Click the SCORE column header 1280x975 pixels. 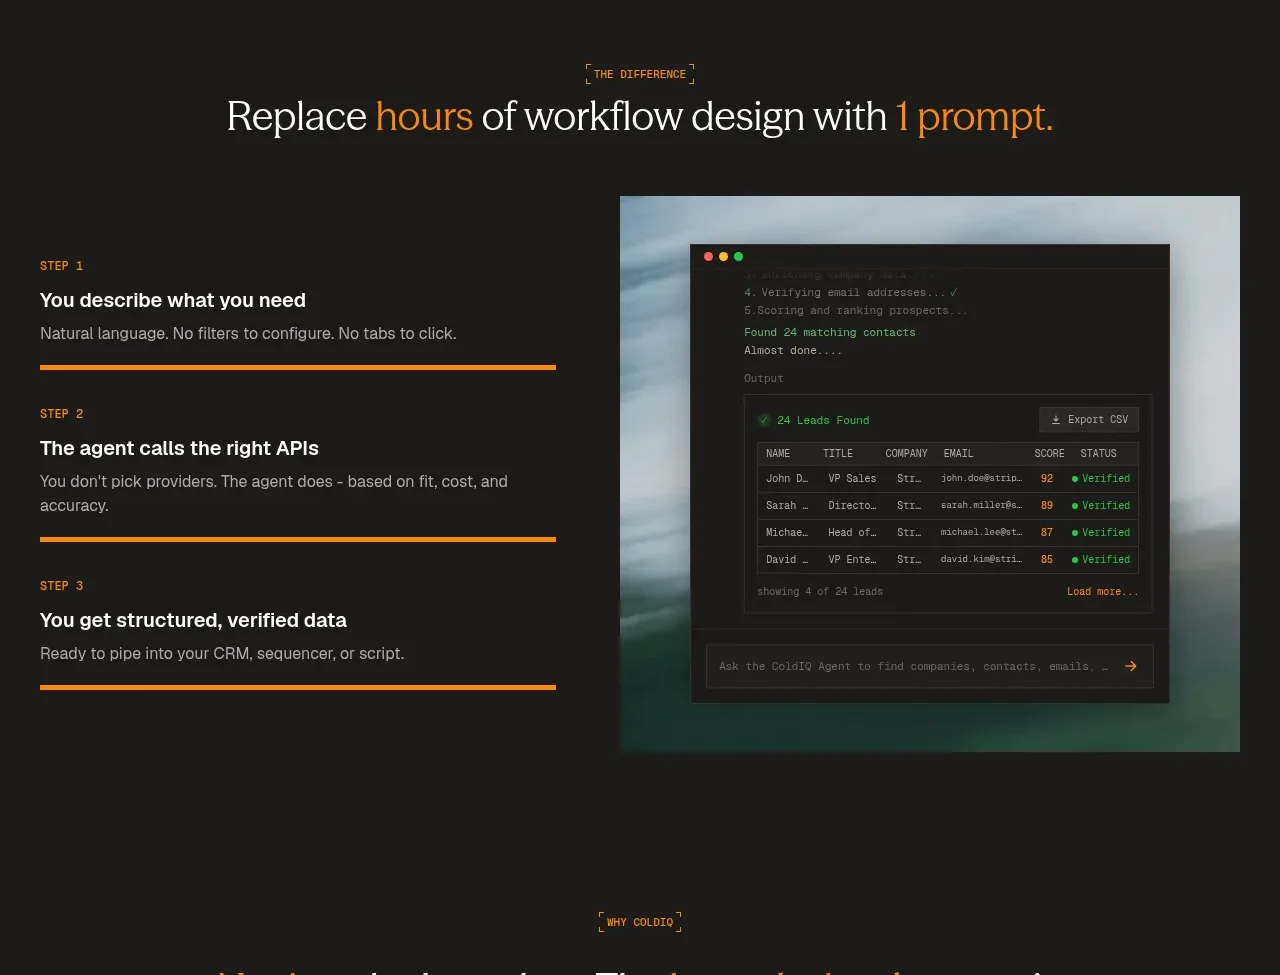1049,454
